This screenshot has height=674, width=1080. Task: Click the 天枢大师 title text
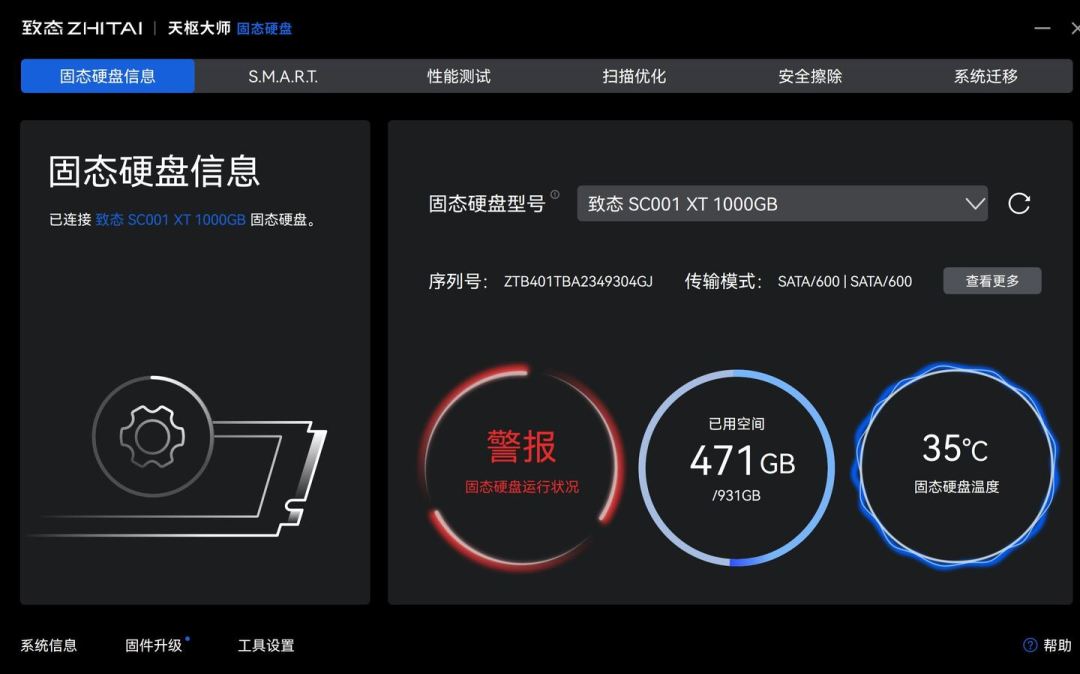(198, 28)
